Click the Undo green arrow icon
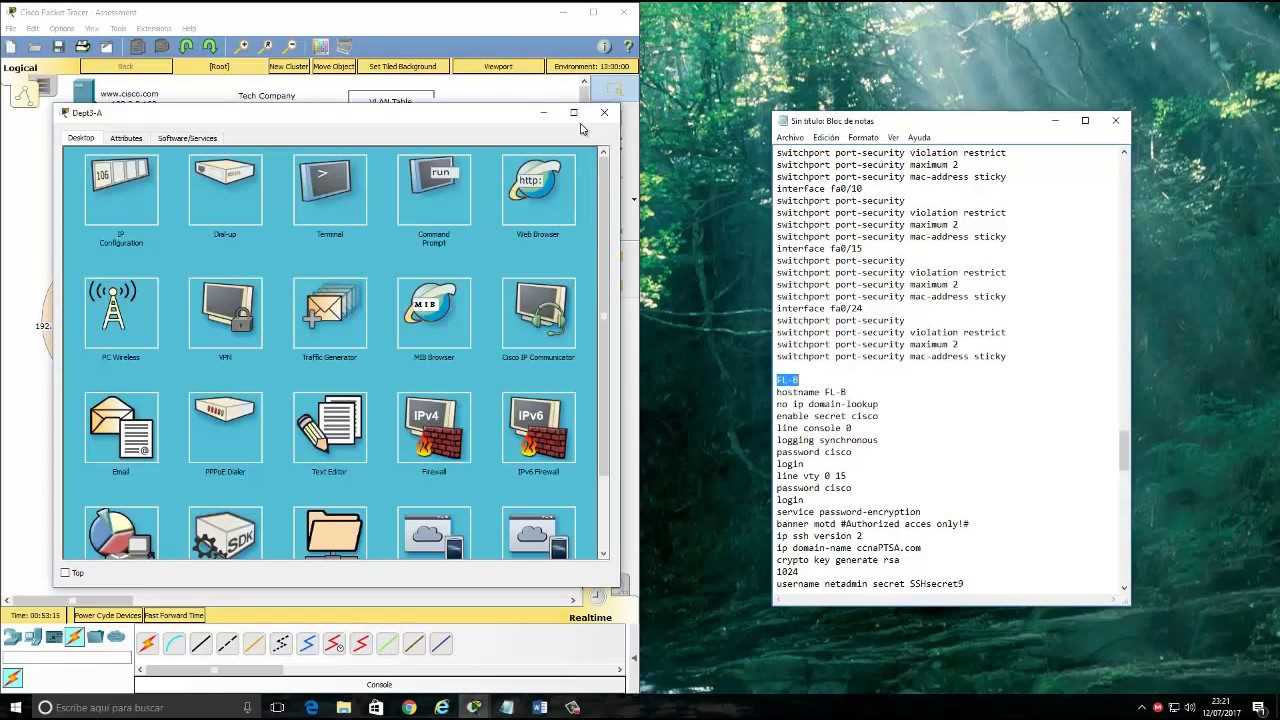Image resolution: width=1280 pixels, height=720 pixels. [x=186, y=47]
